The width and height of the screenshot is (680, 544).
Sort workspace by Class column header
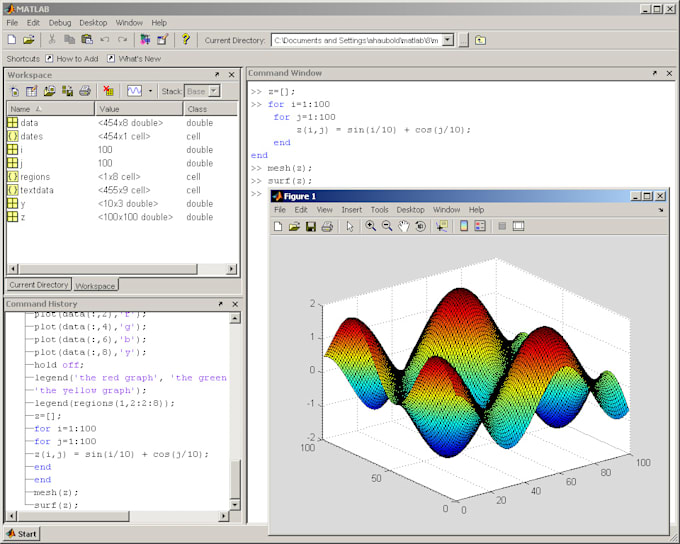211,109
